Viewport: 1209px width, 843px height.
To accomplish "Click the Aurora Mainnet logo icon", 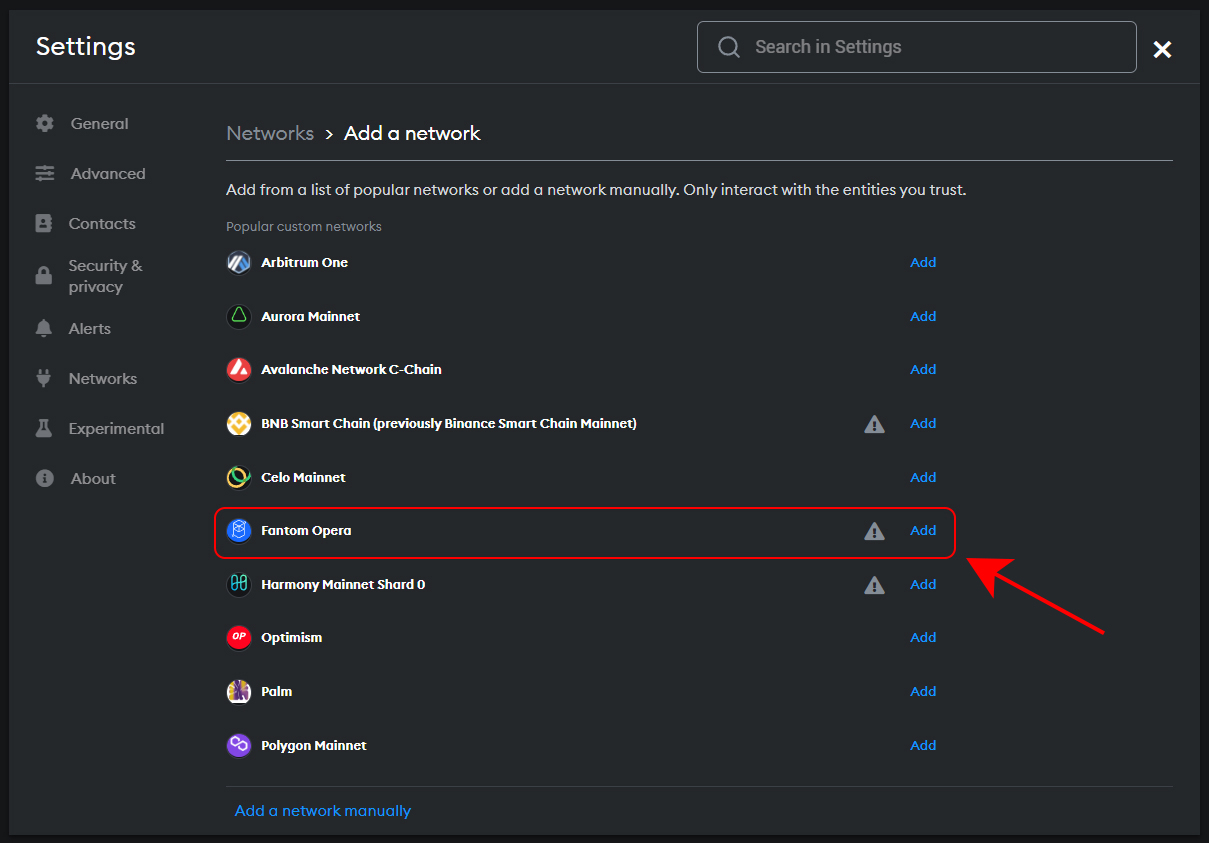I will pos(238,316).
